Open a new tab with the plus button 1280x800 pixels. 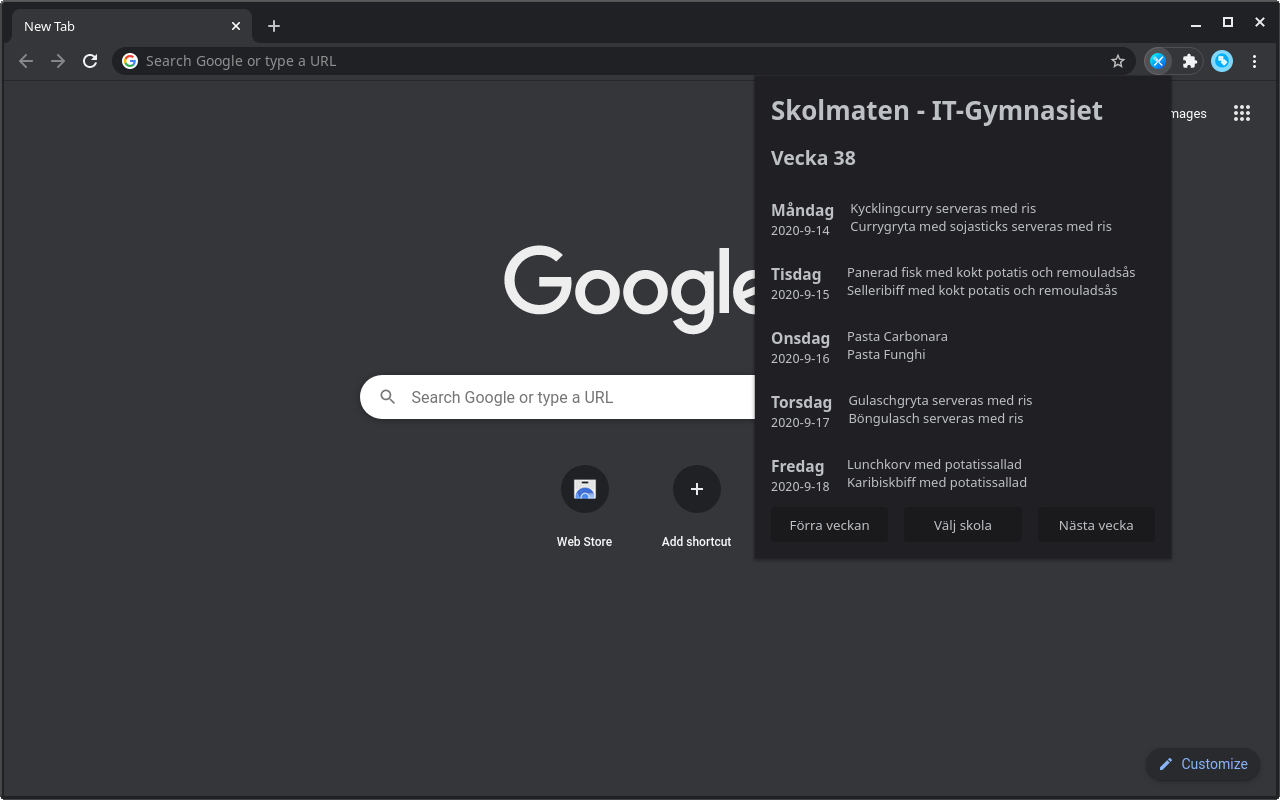coord(274,25)
